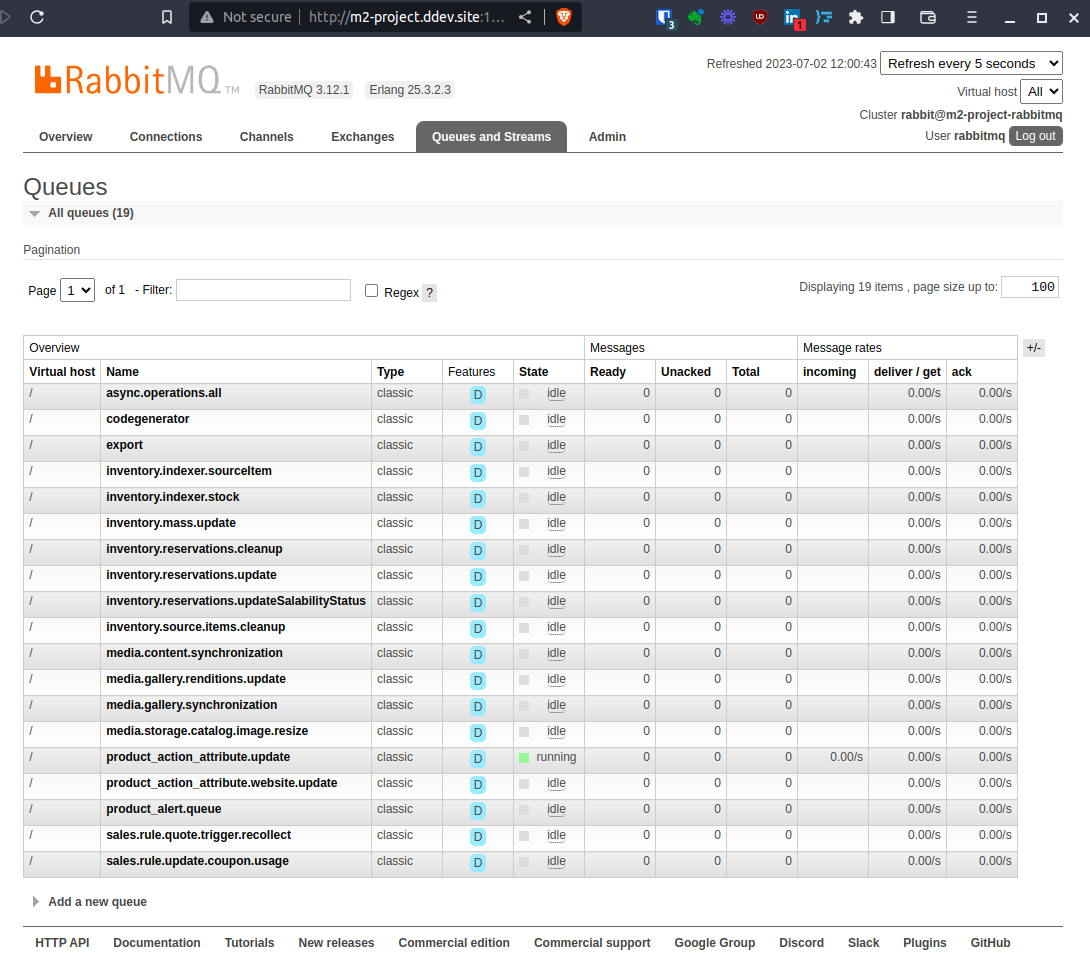Click the purple starburst extension icon
This screenshot has height=979, width=1090.
point(728,17)
